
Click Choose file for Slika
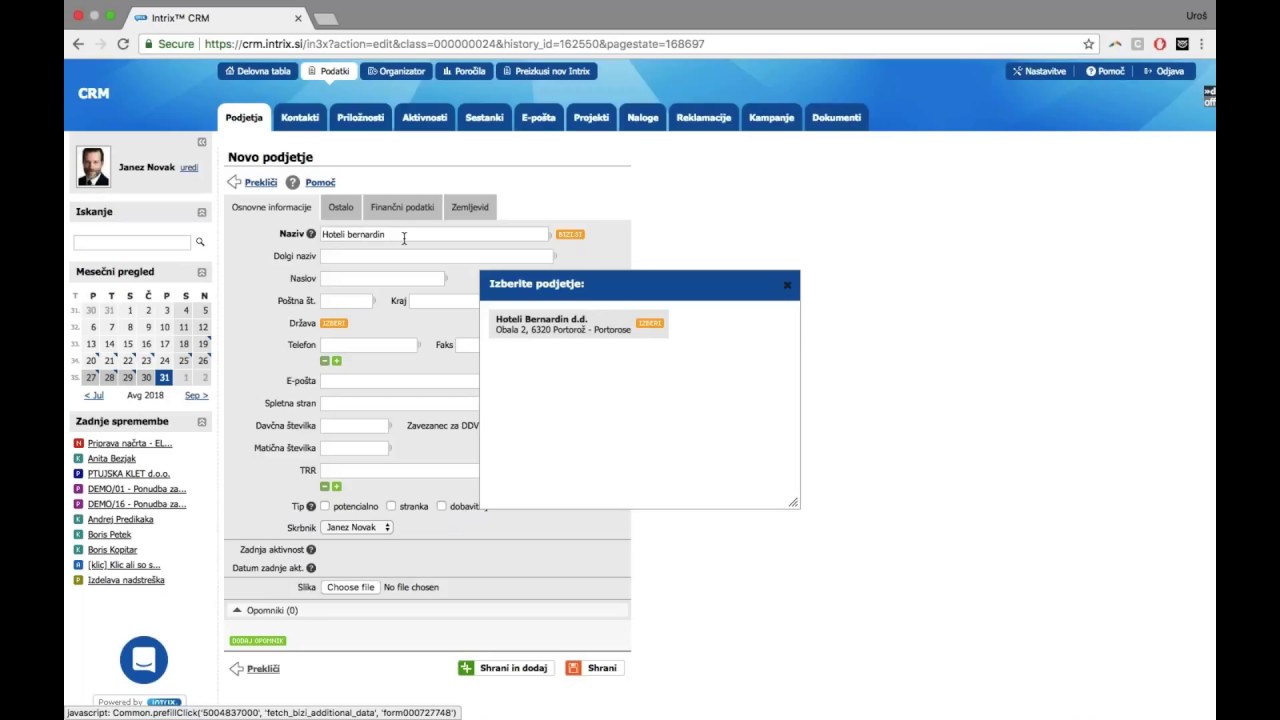click(350, 587)
